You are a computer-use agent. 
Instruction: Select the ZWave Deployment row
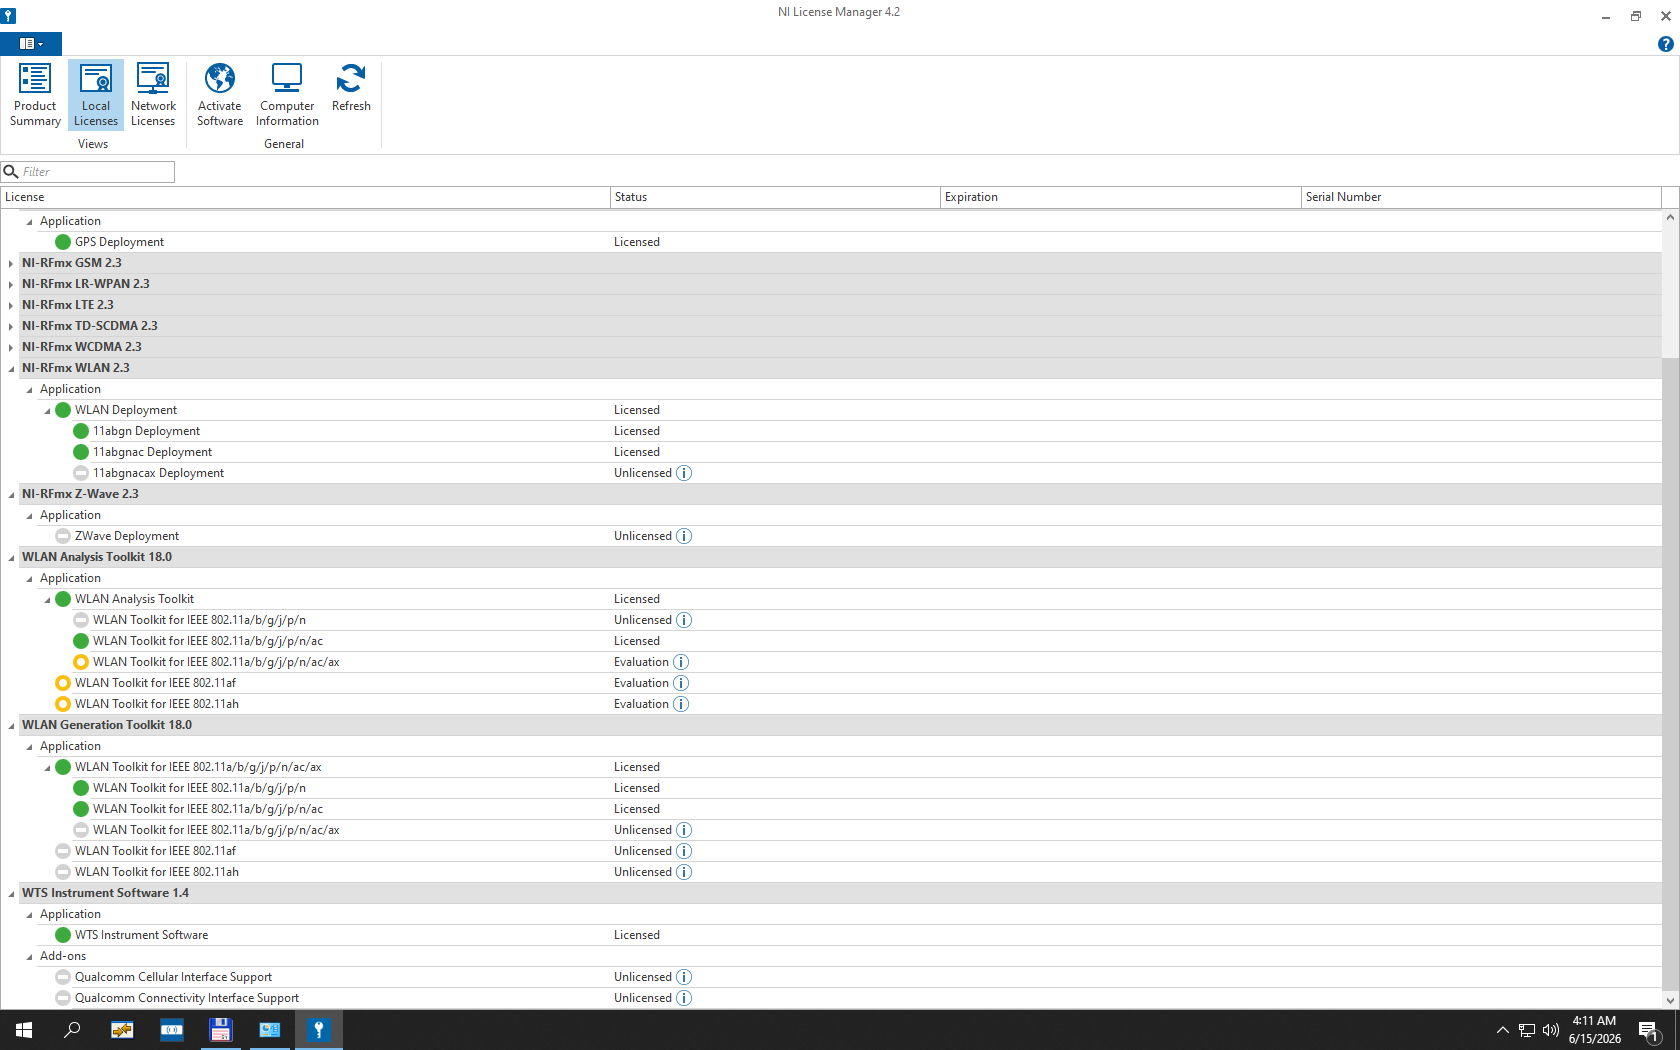pos(831,536)
